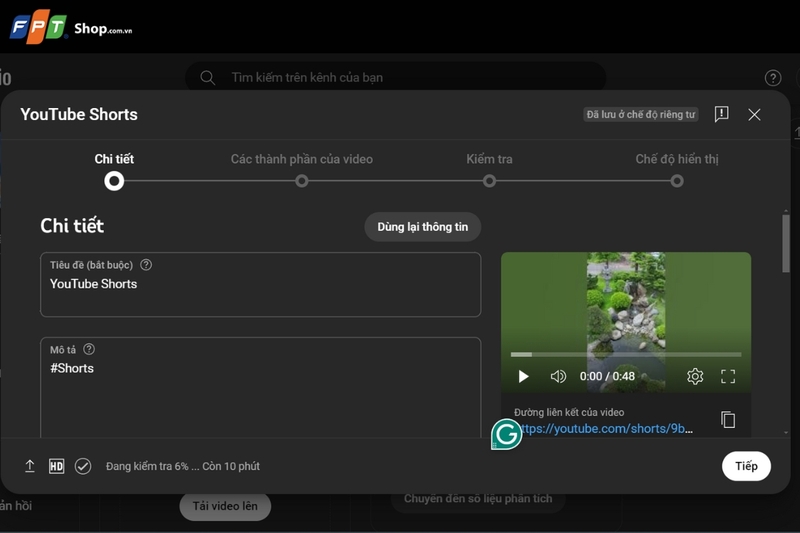Seek on the video progress bar

(626, 354)
